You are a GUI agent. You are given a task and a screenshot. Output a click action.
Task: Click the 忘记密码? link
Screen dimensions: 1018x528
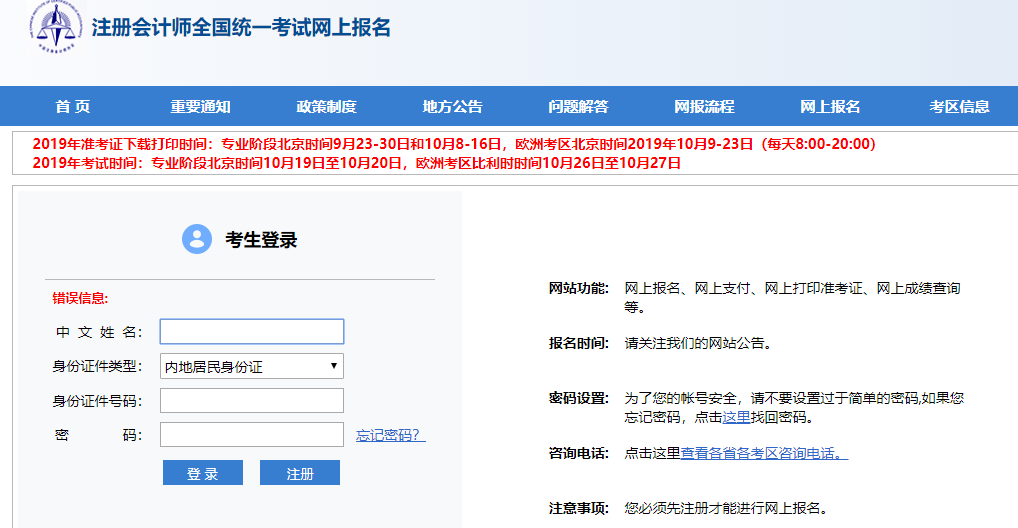coord(390,435)
